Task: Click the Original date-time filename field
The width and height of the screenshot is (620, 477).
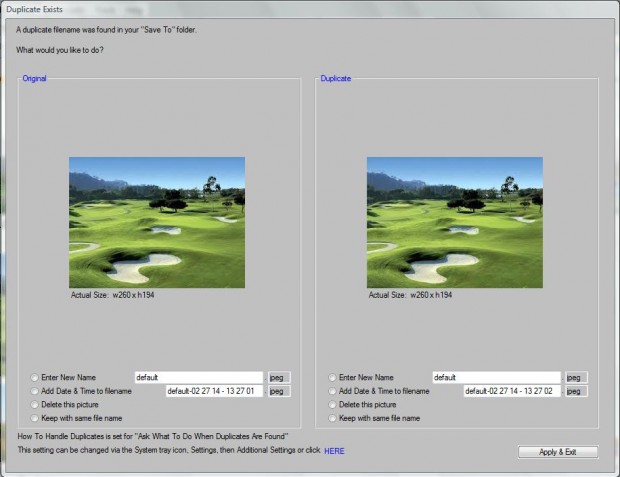Action: 214,391
